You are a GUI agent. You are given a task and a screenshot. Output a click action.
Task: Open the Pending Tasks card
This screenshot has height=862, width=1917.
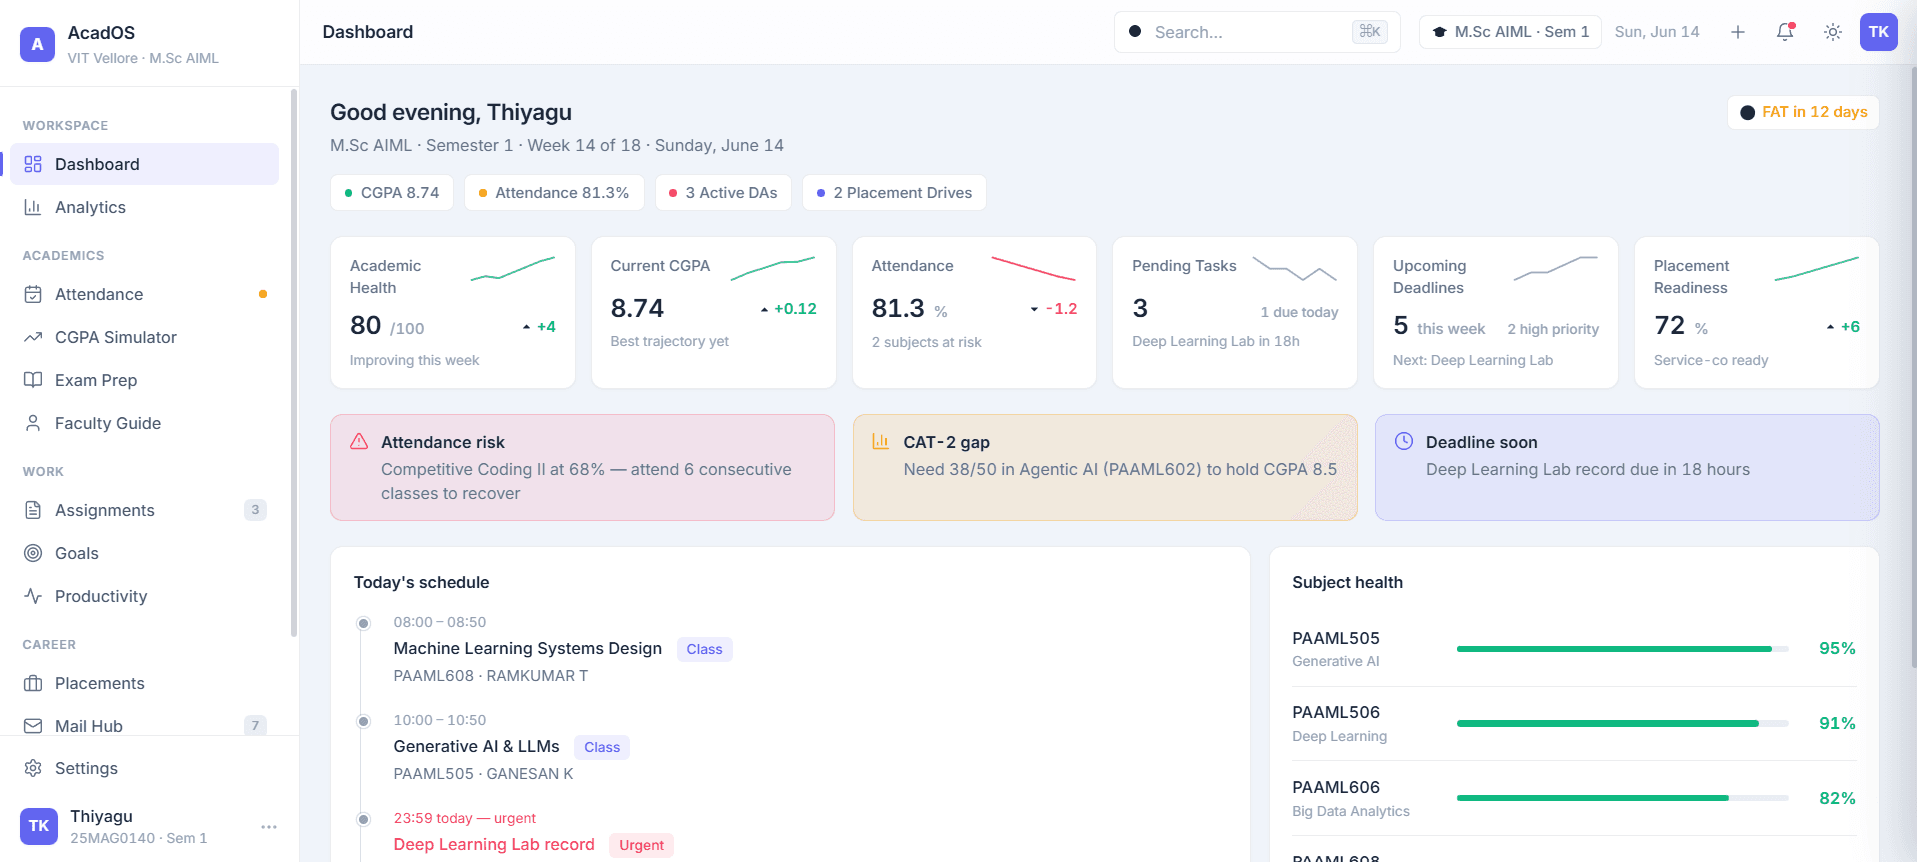[x=1235, y=312]
